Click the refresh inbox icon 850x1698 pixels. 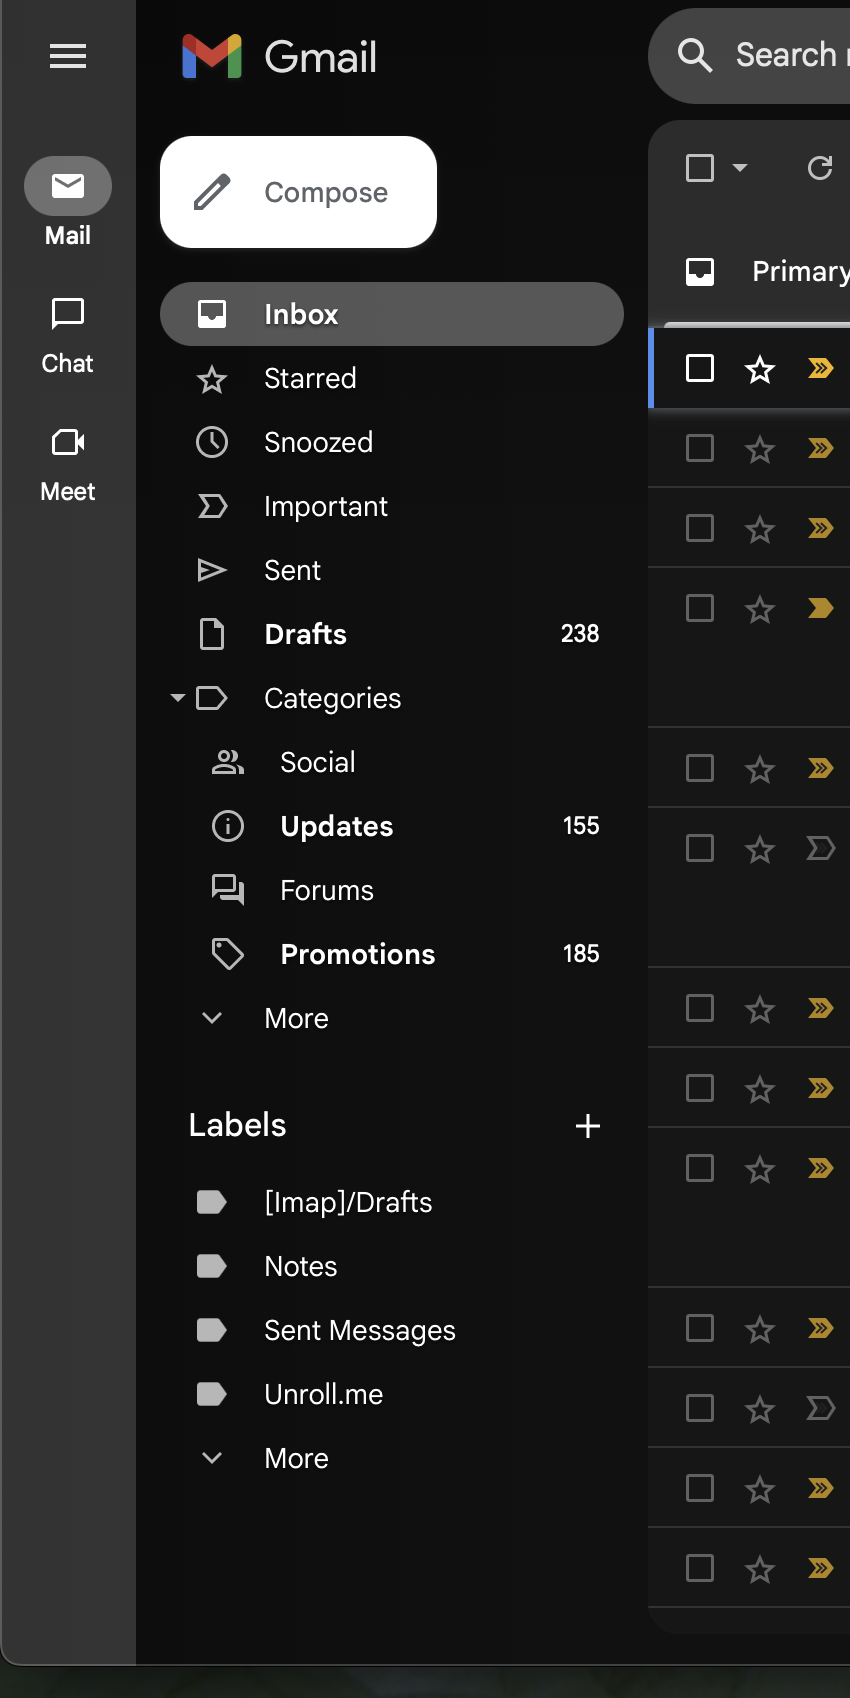click(820, 168)
